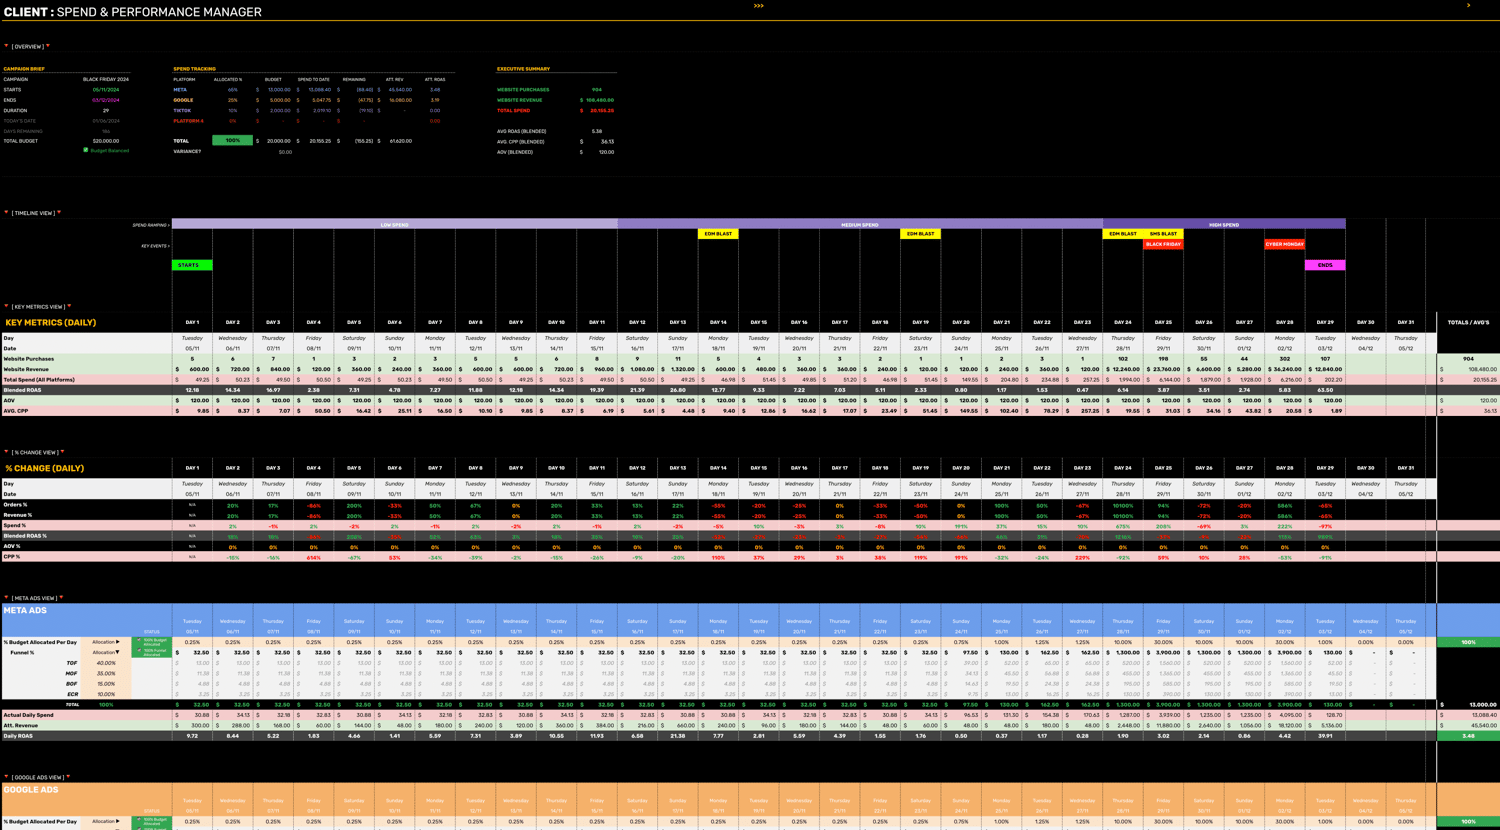
Task: Select AVG ROAS (BLENDED) value 5.38
Action: pyautogui.click(x=597, y=131)
